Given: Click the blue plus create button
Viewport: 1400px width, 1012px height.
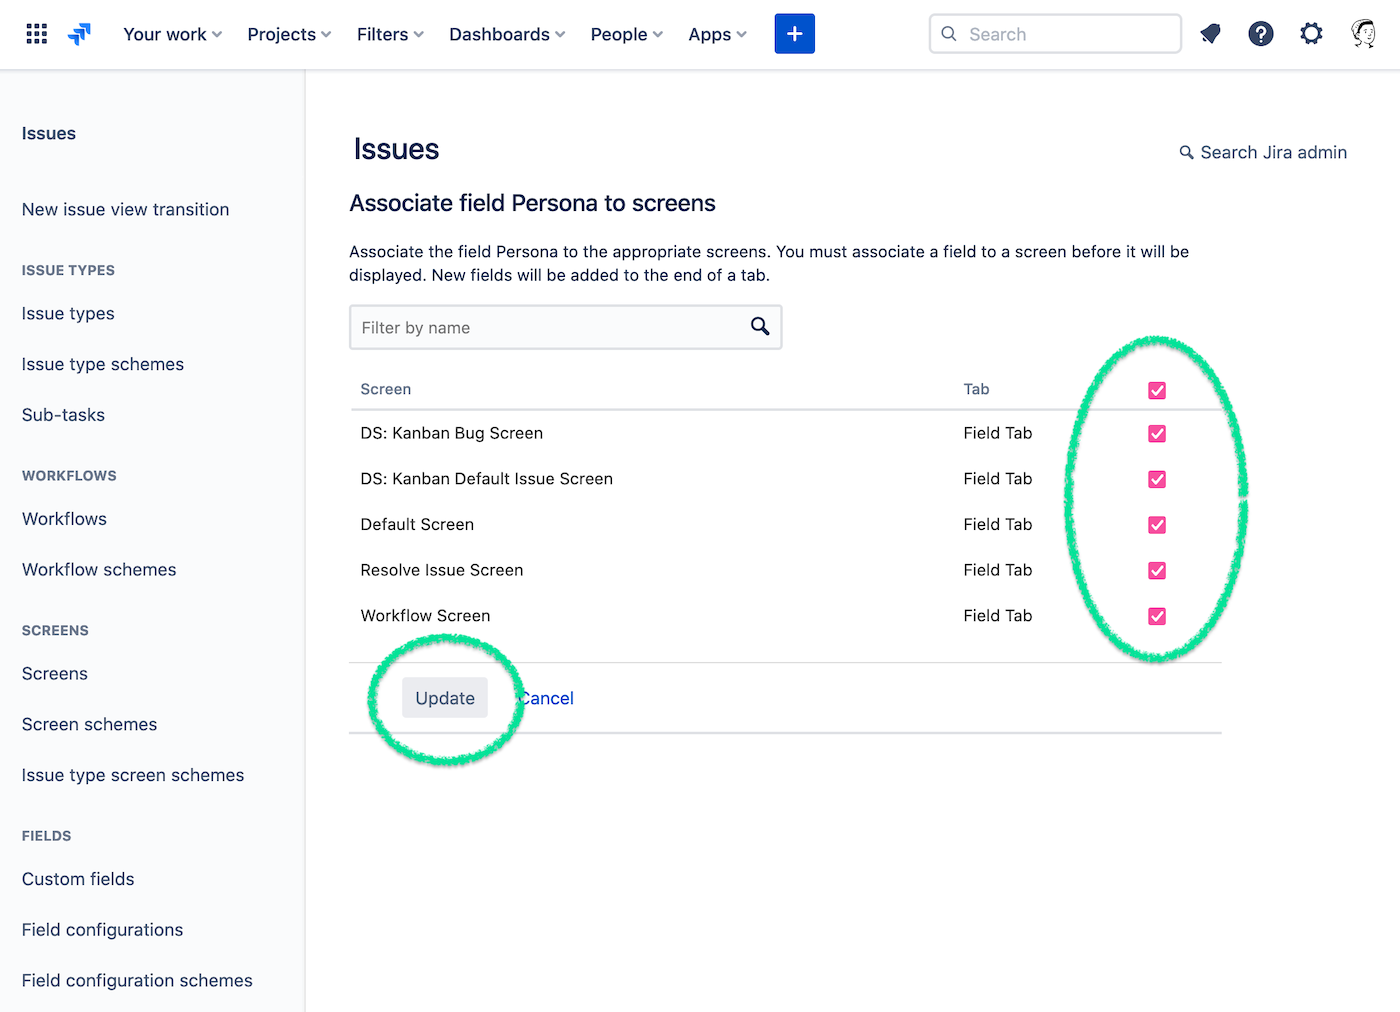Looking at the screenshot, I should 794,34.
